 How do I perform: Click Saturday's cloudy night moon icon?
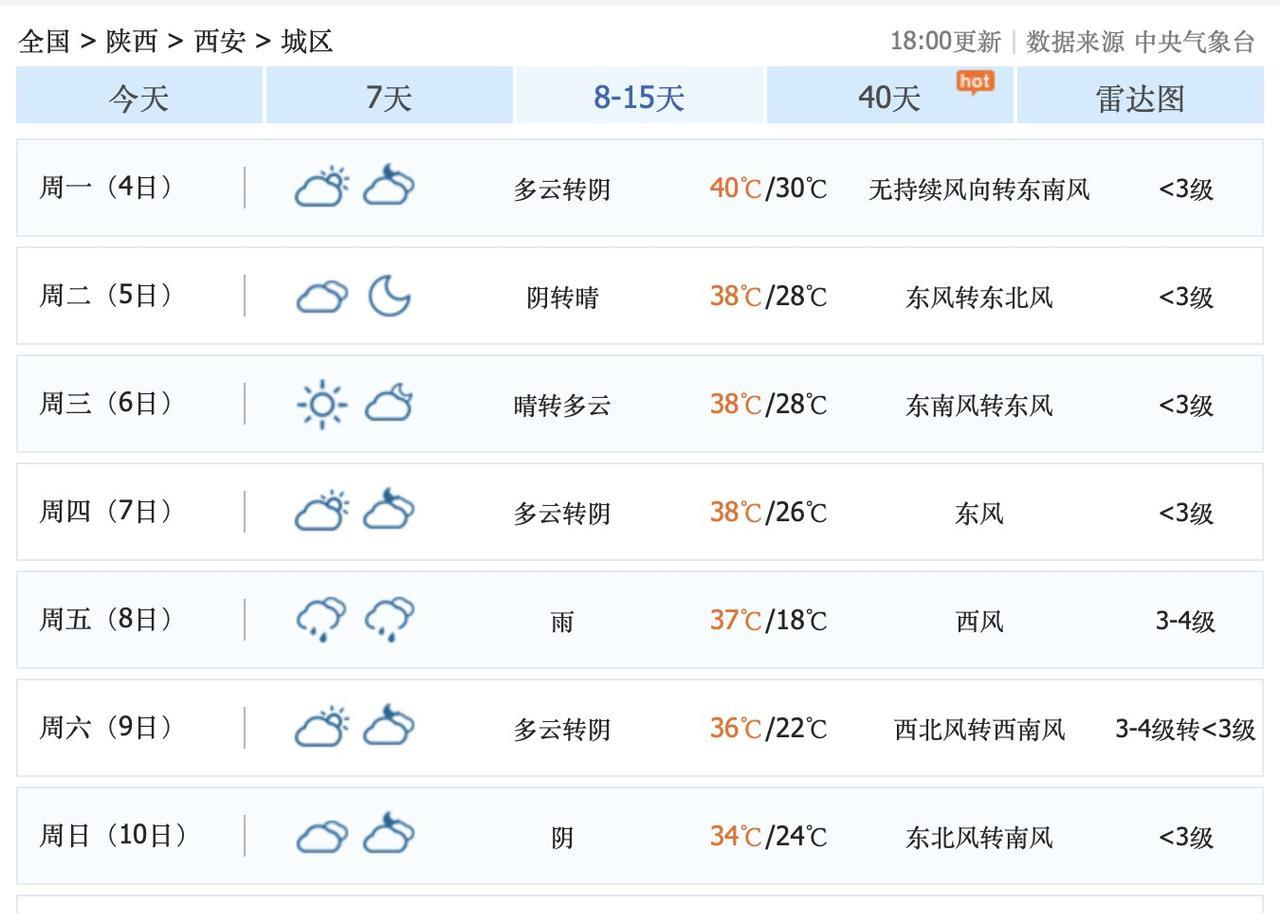(x=389, y=727)
